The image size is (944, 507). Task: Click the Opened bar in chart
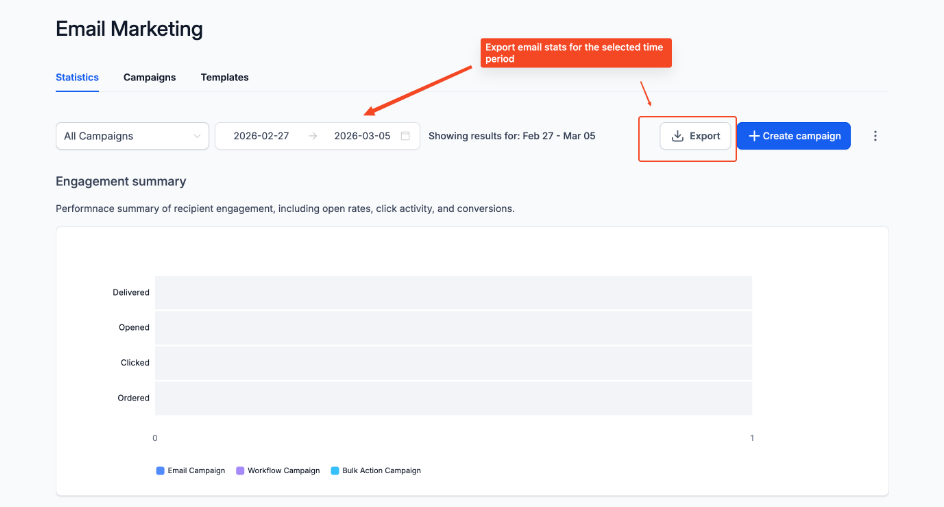(x=453, y=327)
